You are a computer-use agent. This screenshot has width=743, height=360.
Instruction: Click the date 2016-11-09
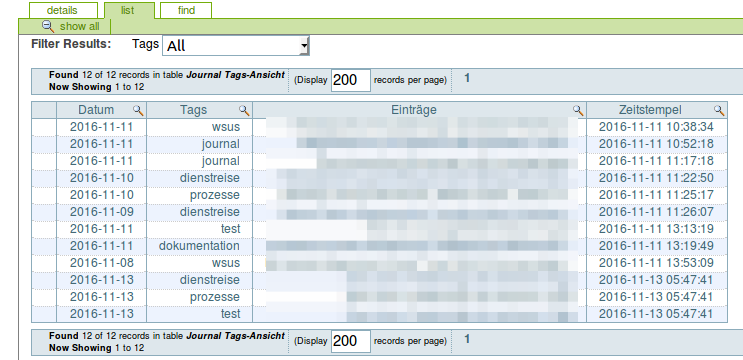point(101,212)
